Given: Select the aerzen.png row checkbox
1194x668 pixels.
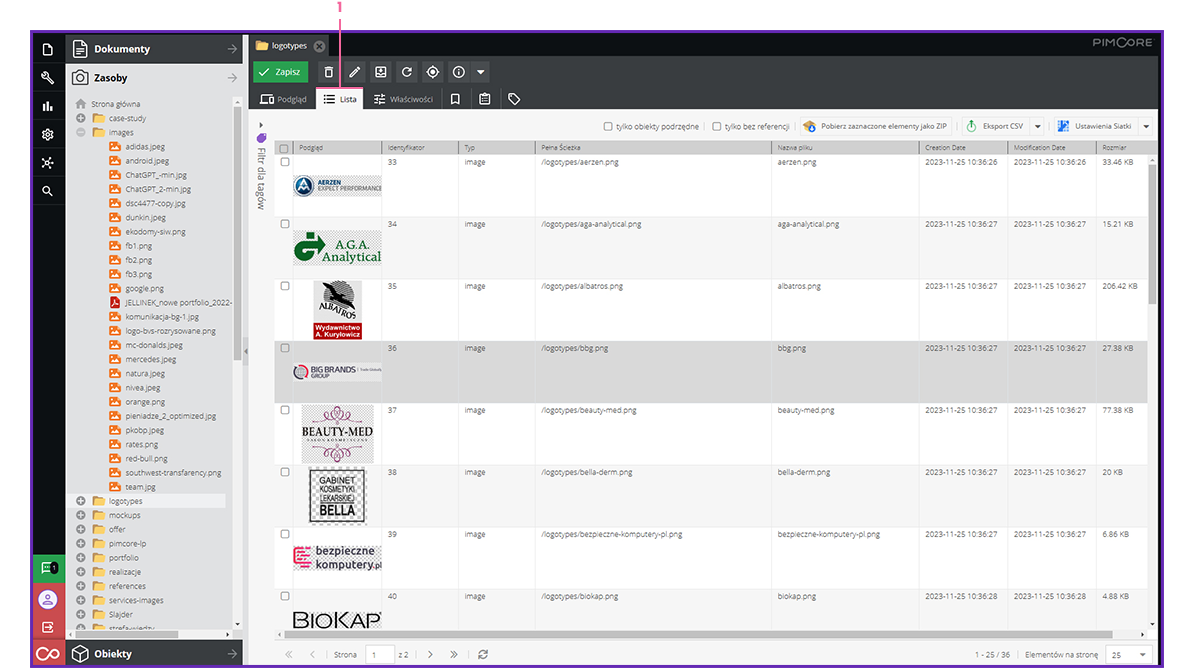Looking at the screenshot, I should pyautogui.click(x=285, y=162).
